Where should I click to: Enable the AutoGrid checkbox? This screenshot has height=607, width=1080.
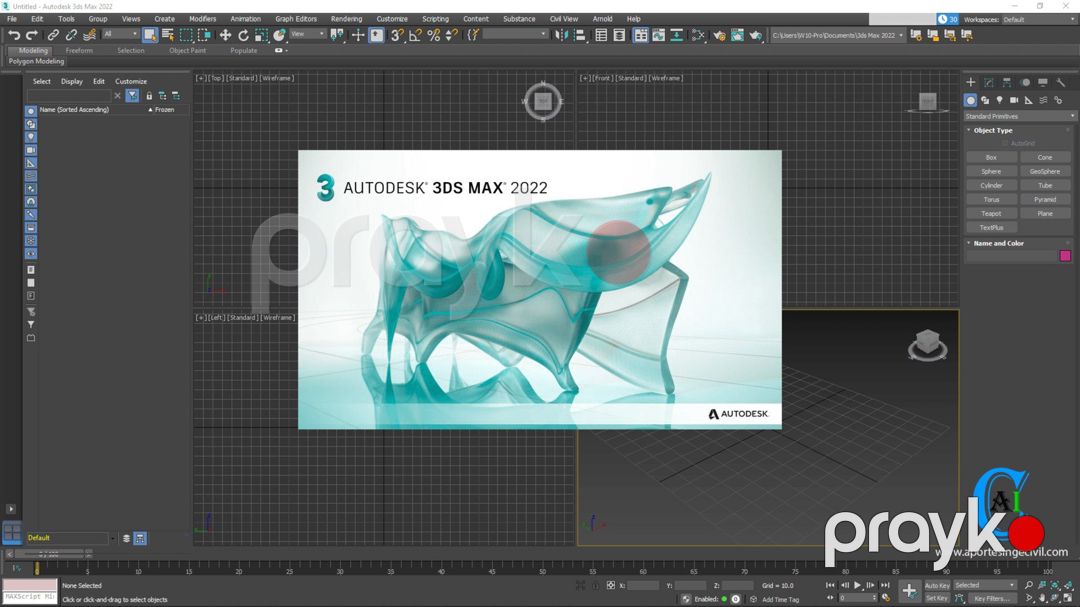1005,143
